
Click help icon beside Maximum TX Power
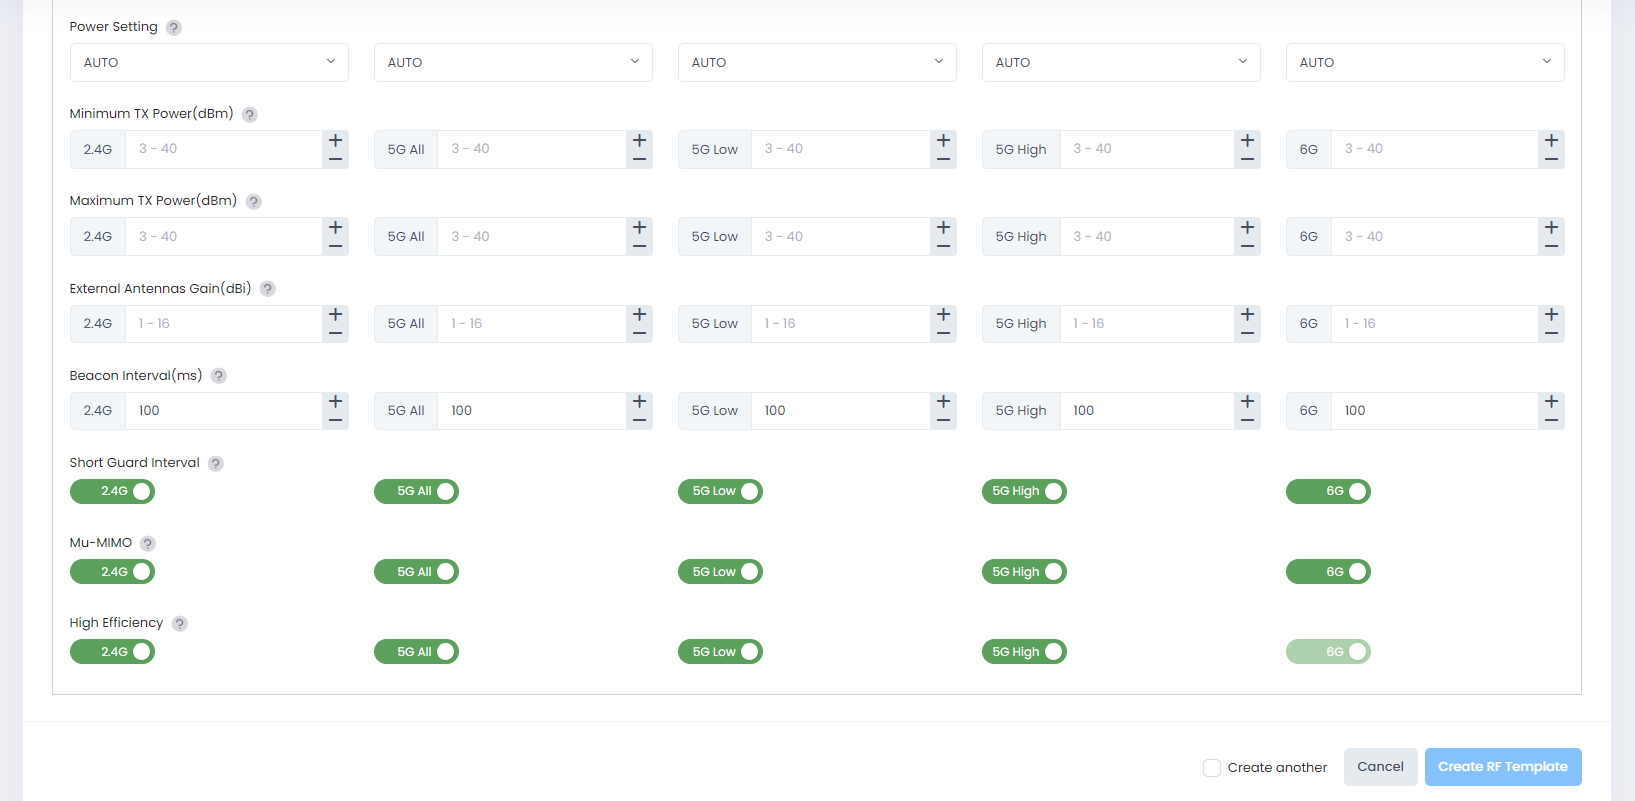point(254,202)
